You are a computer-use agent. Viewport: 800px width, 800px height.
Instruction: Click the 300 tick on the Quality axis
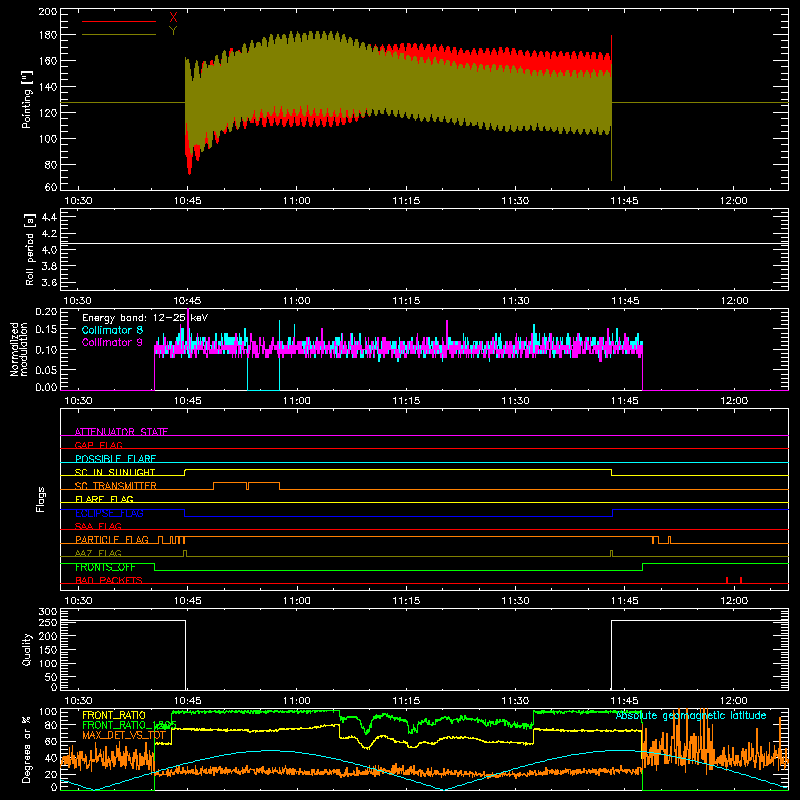coord(48,612)
